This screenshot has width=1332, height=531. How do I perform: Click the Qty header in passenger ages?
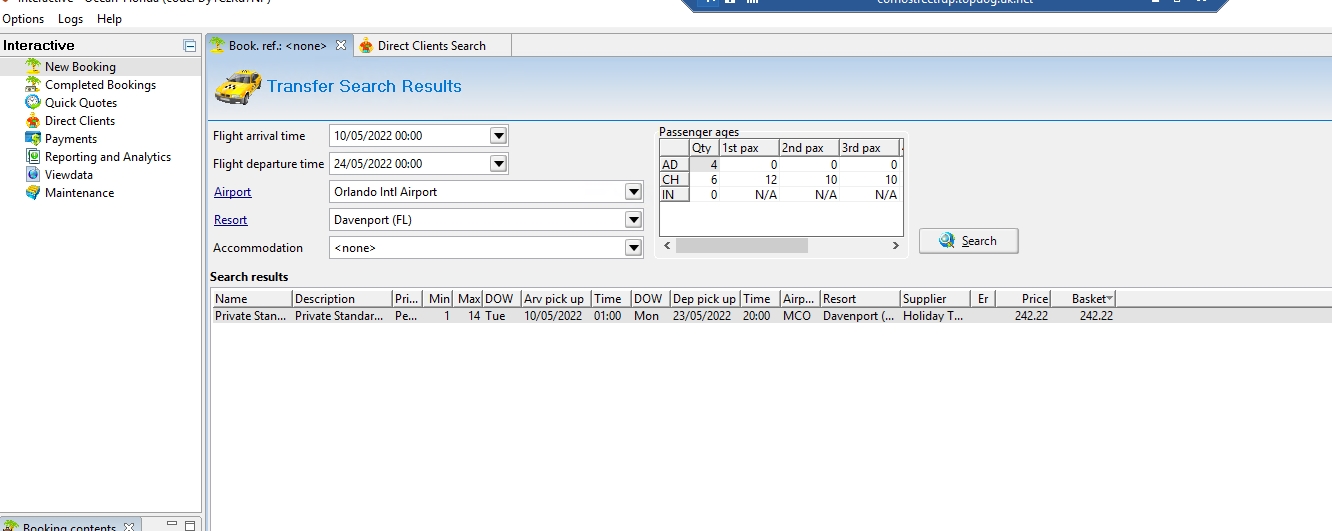click(x=704, y=148)
